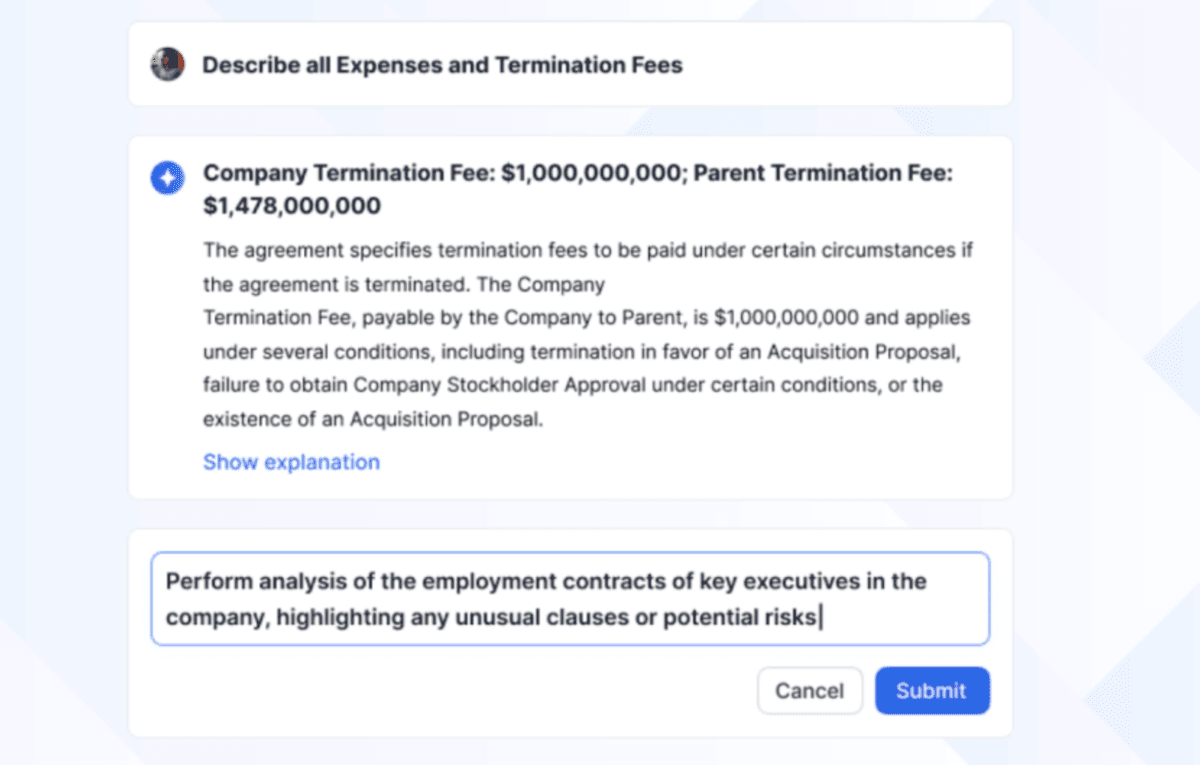Click the AI answer card body text
The width and height of the screenshot is (1200, 765).
(x=586, y=335)
